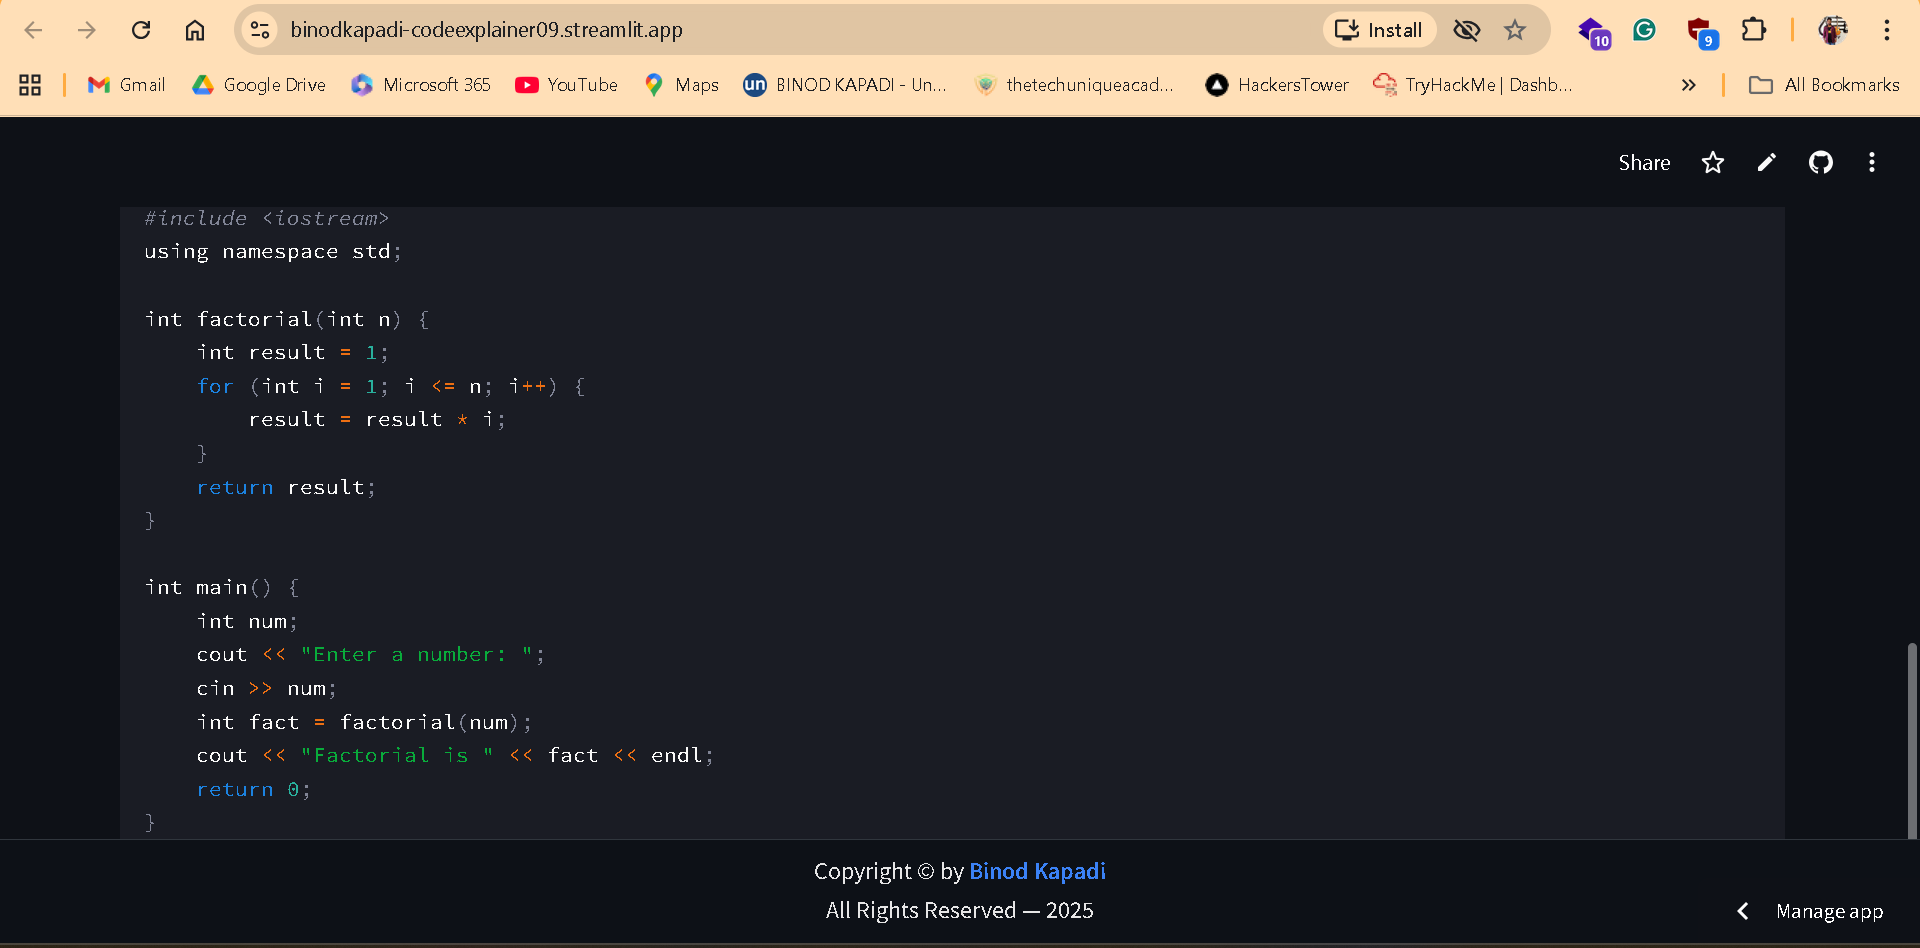
Task: Star this Streamlit app
Action: (1712, 162)
